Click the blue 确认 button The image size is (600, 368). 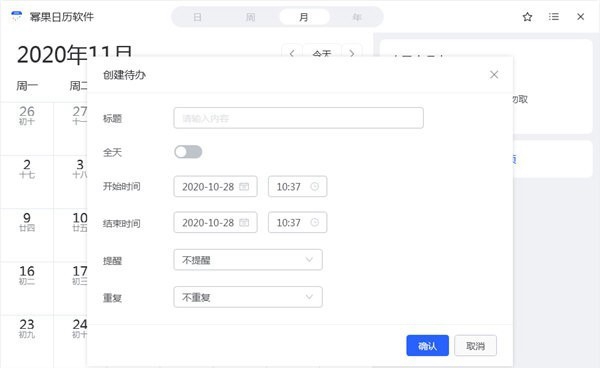[x=427, y=346]
